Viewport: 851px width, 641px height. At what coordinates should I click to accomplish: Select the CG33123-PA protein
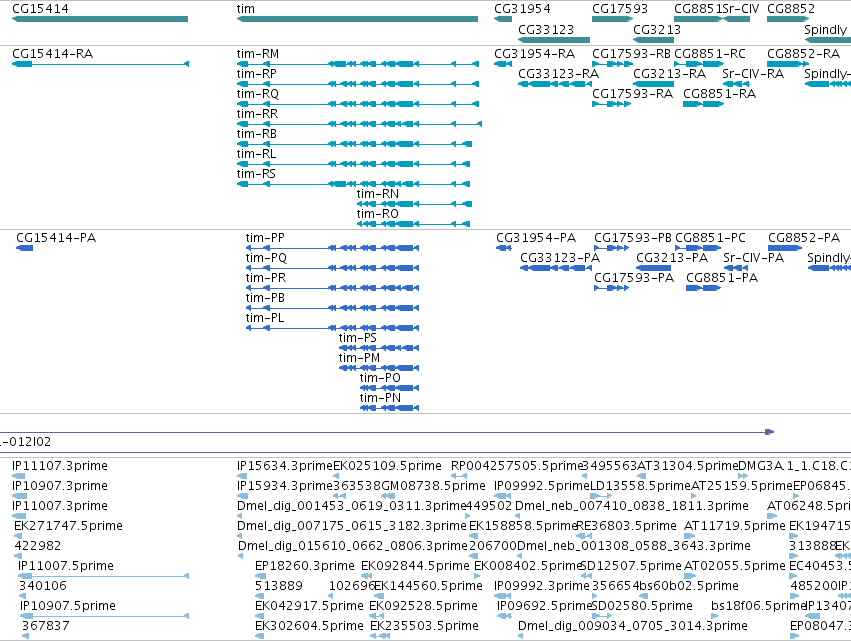pos(556,268)
